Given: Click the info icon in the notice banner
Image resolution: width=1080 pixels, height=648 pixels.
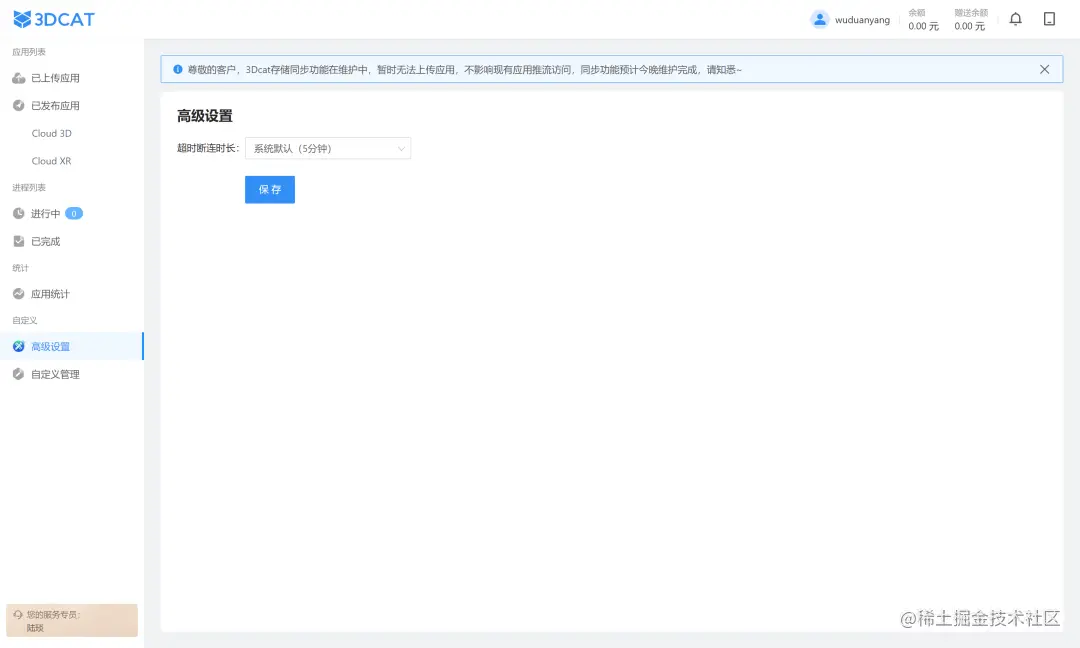Looking at the screenshot, I should (x=178, y=70).
